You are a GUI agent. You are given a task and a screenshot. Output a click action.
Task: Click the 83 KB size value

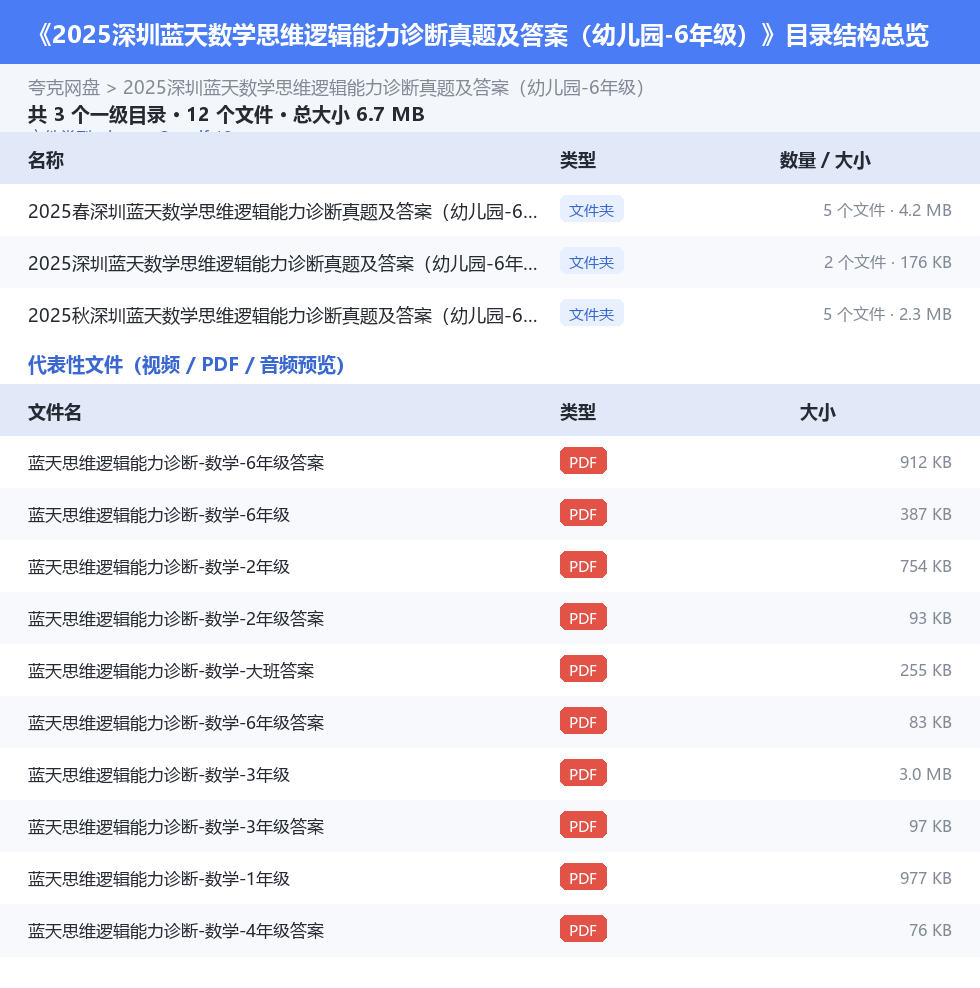[930, 722]
